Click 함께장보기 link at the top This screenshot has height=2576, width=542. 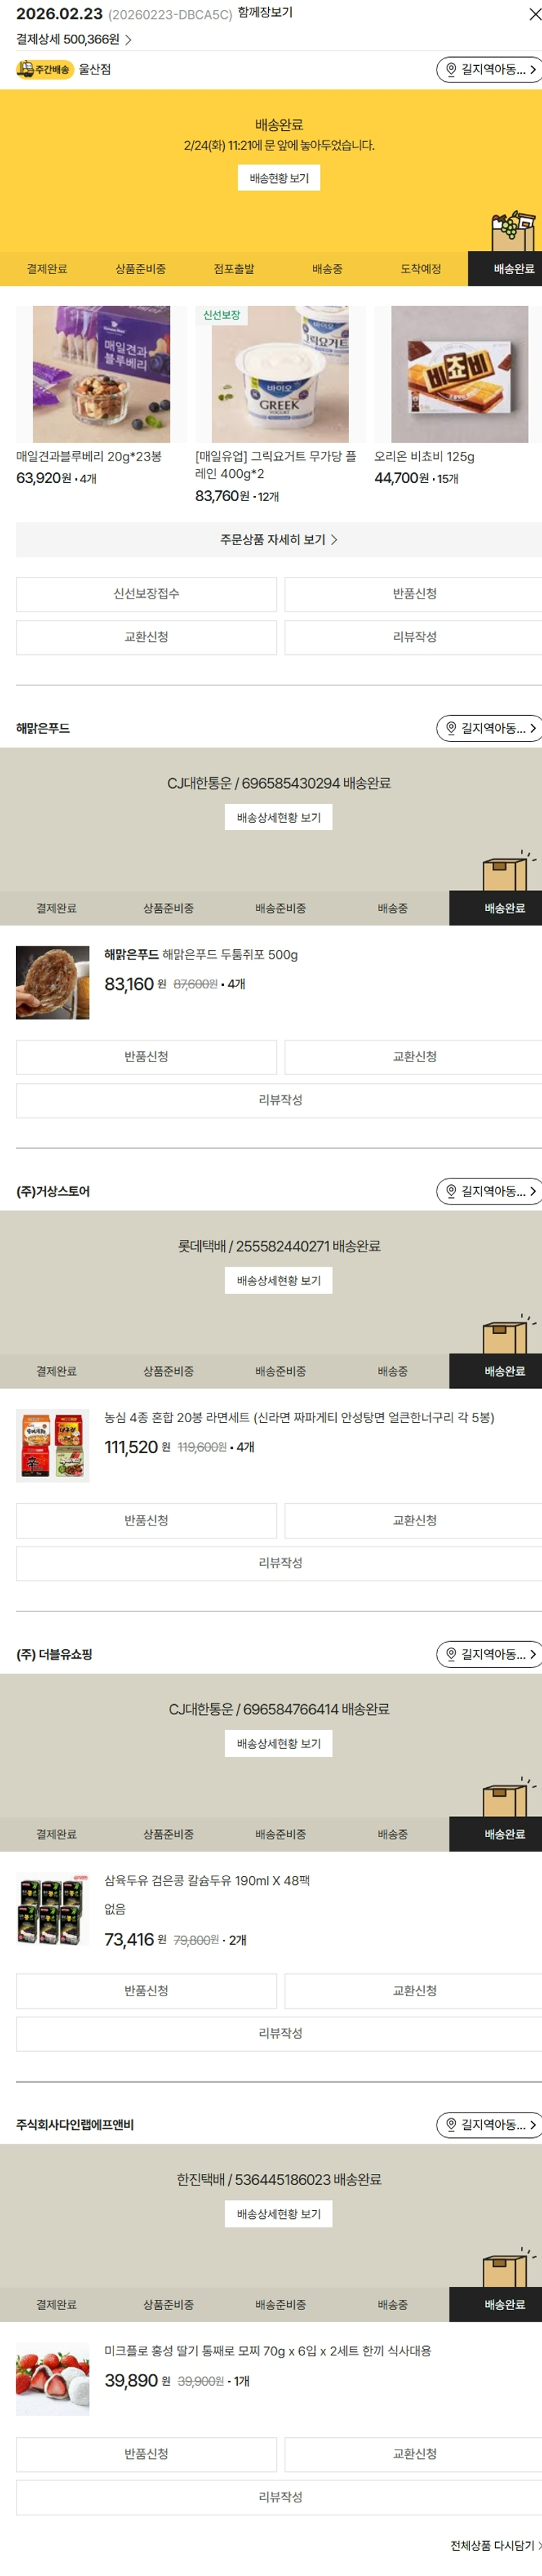tap(265, 13)
